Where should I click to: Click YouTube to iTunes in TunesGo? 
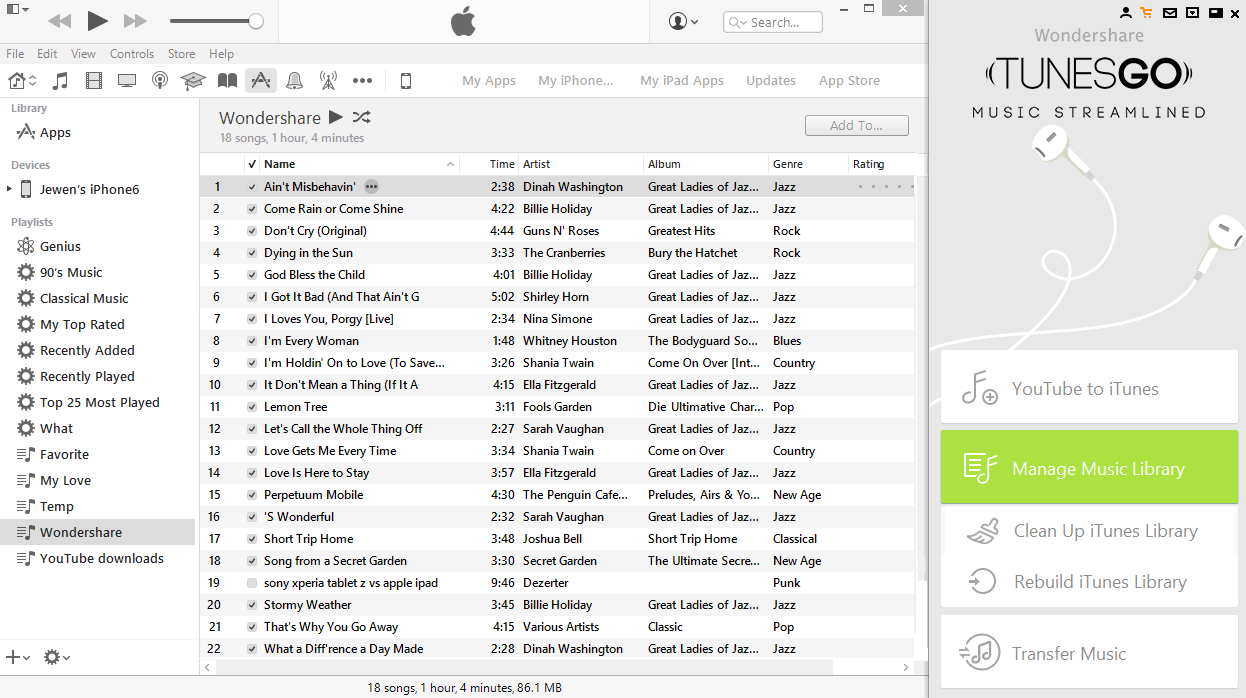click(x=1089, y=388)
